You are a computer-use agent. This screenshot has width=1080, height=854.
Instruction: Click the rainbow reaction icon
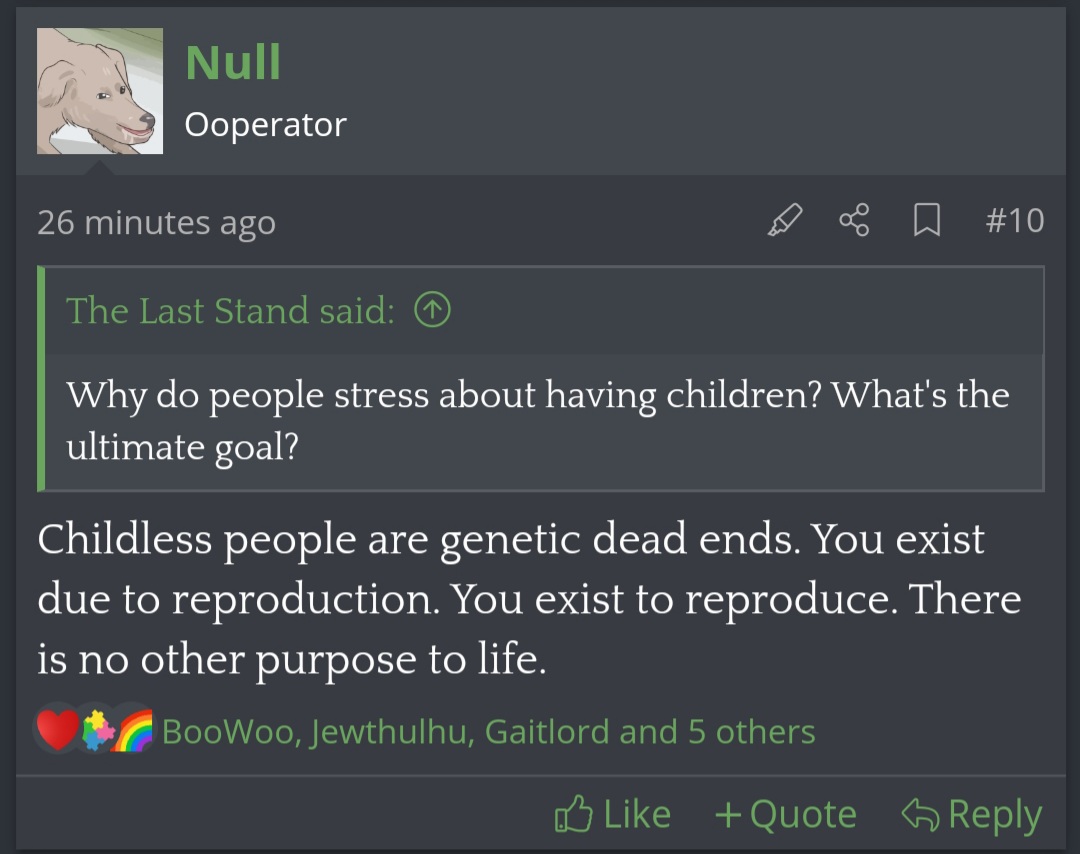133,731
